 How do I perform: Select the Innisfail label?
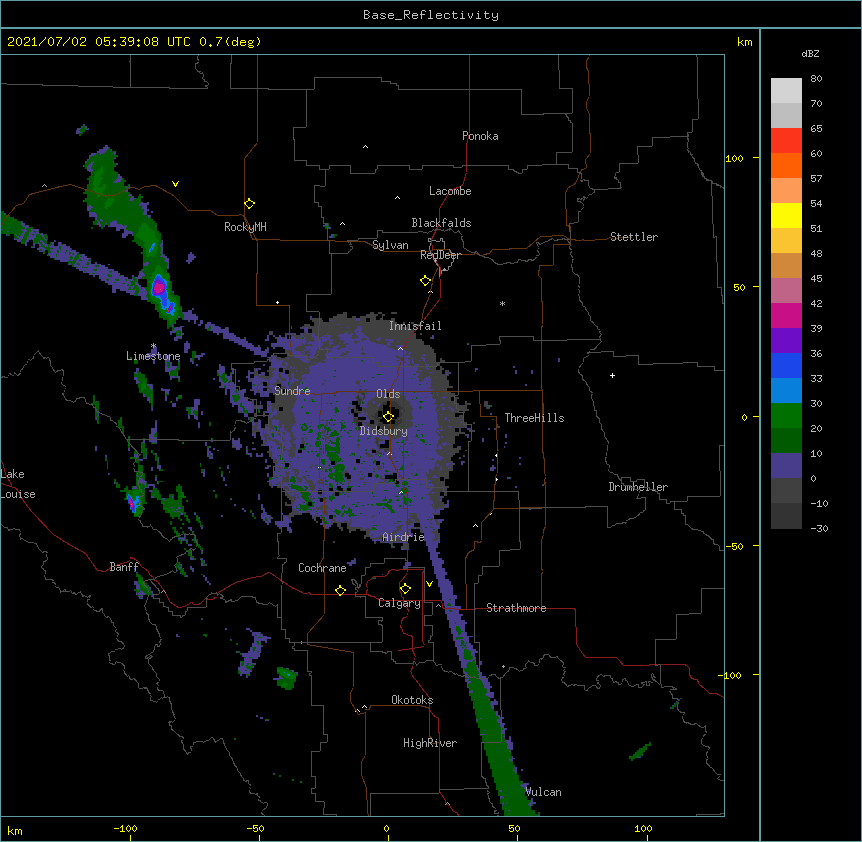415,326
